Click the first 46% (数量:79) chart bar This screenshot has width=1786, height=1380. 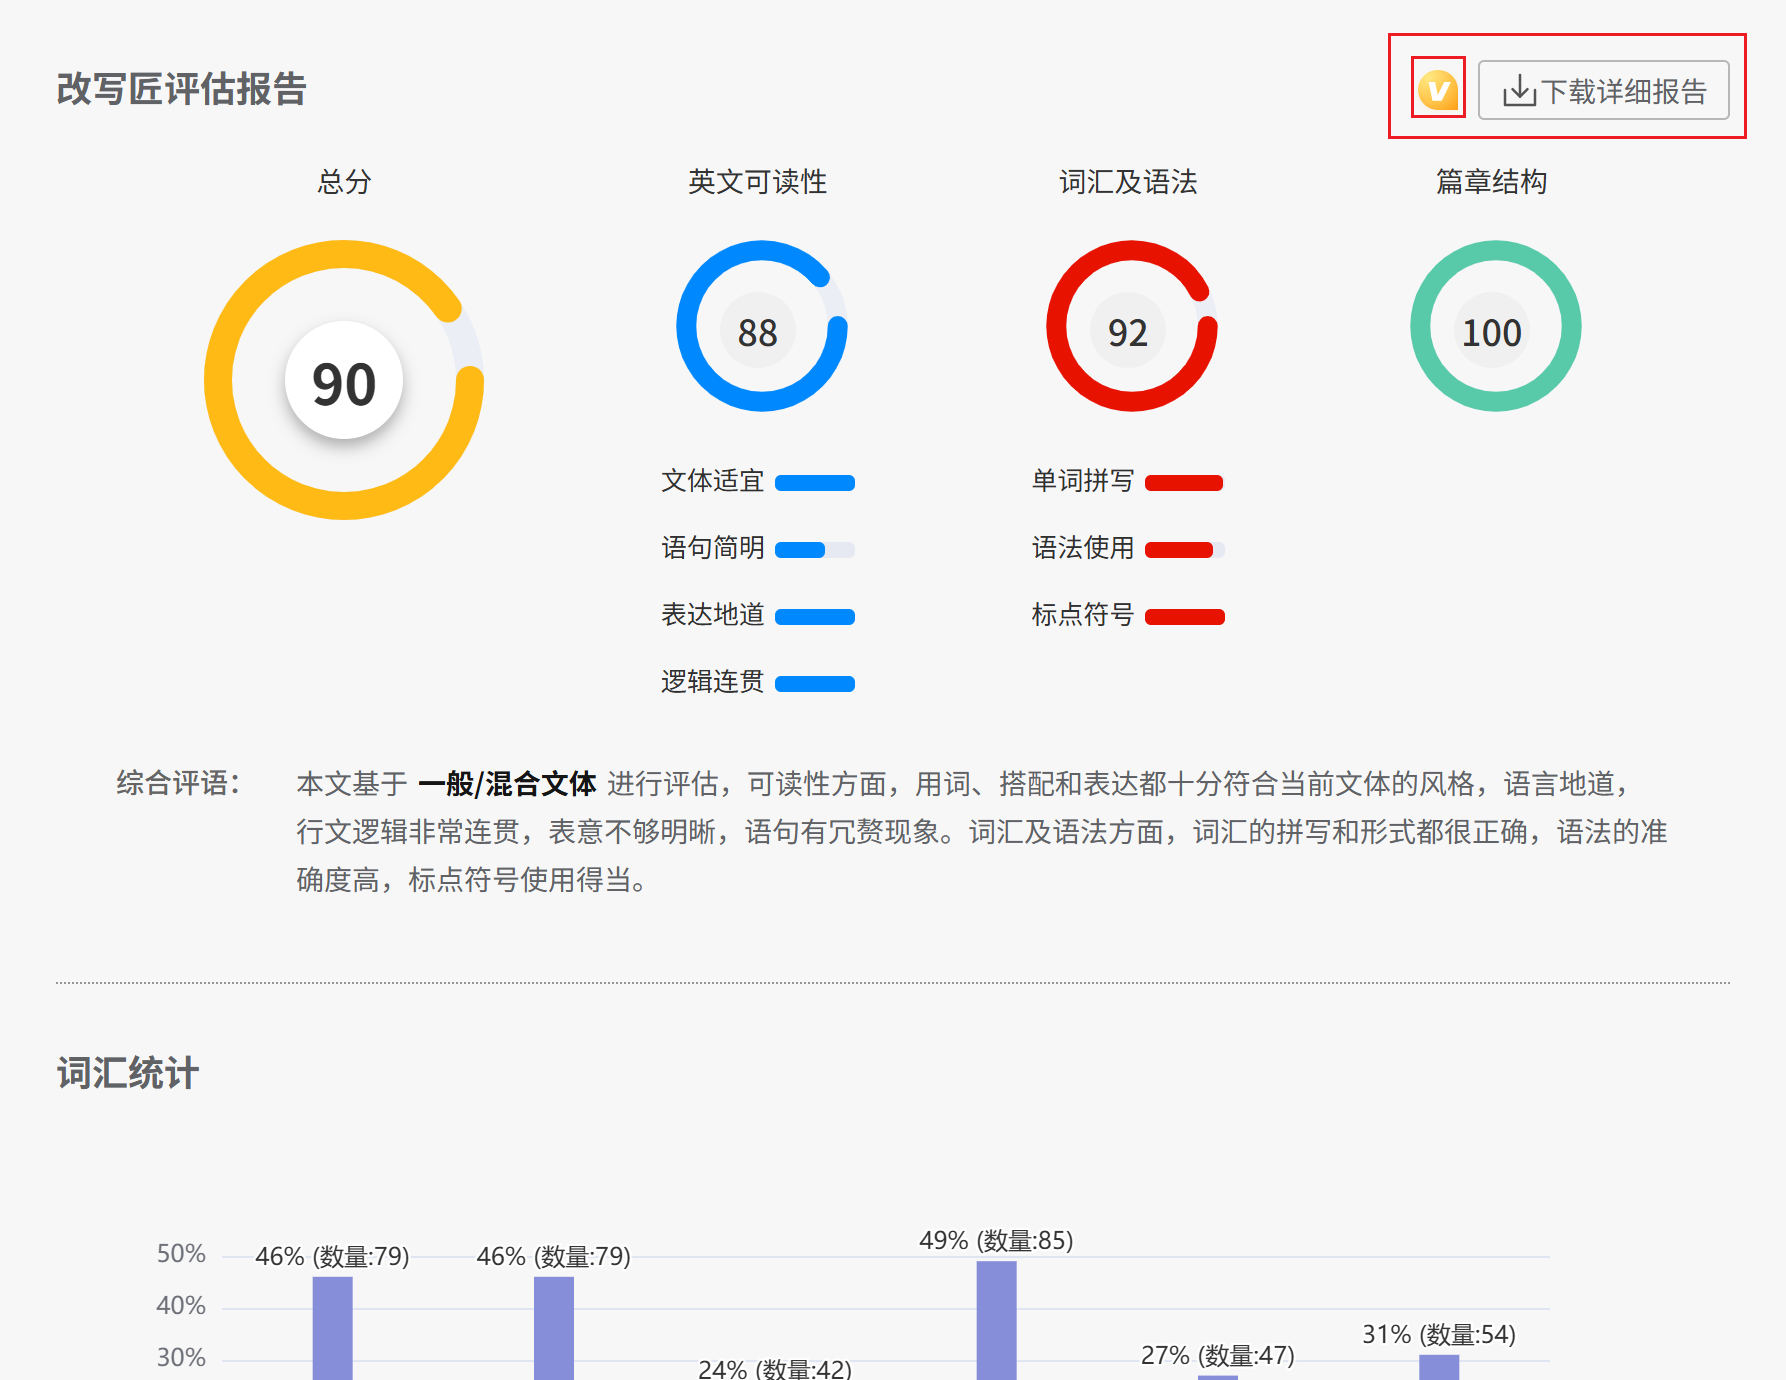point(333,1328)
